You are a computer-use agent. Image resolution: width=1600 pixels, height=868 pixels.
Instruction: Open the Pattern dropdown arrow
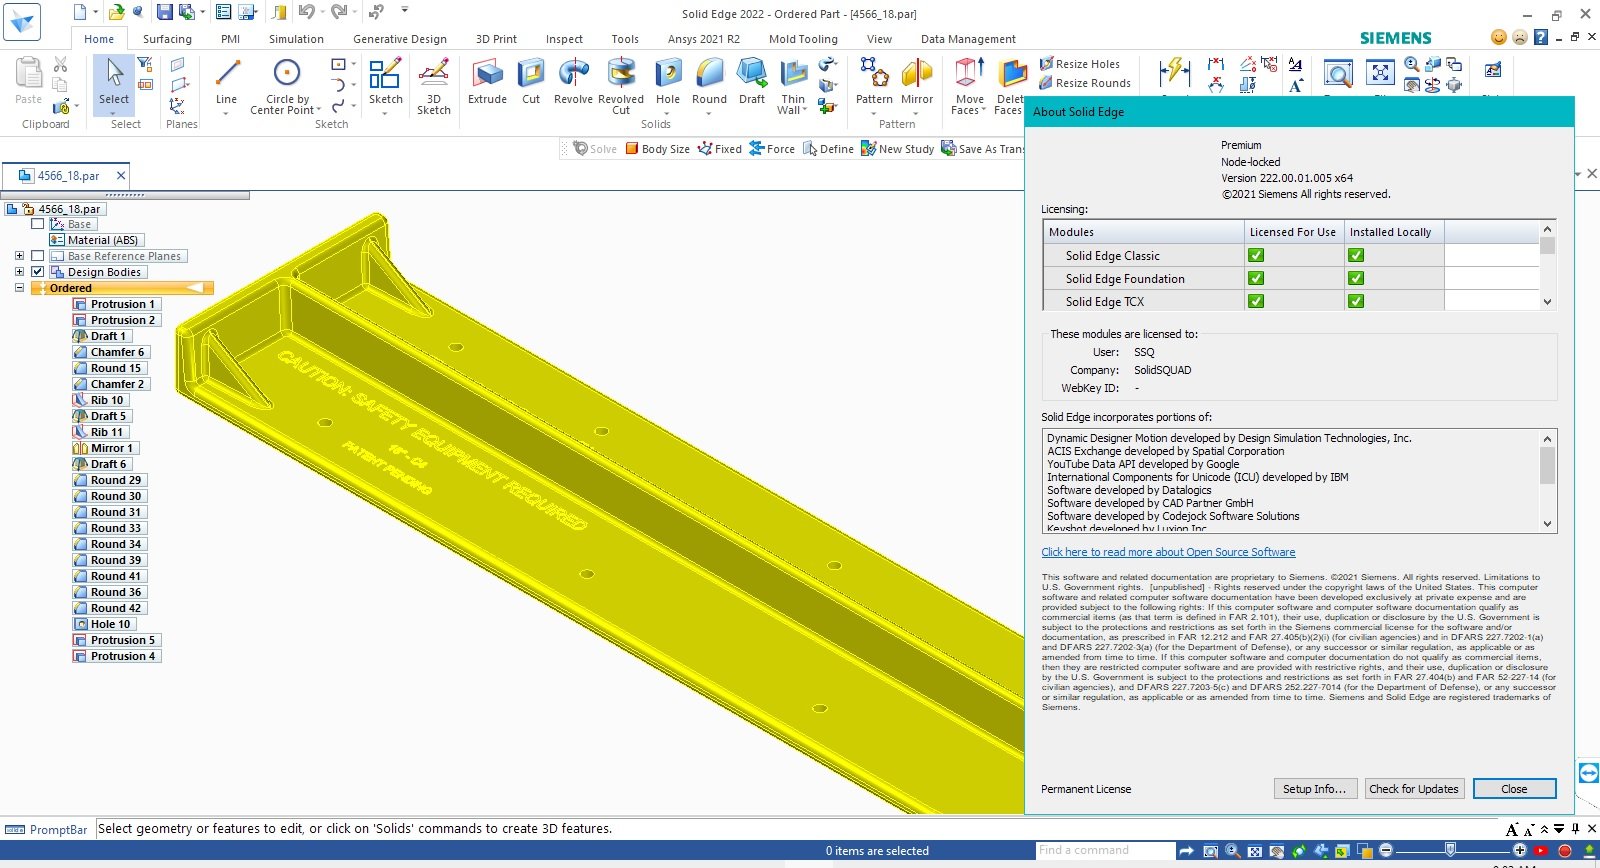pyautogui.click(x=874, y=113)
